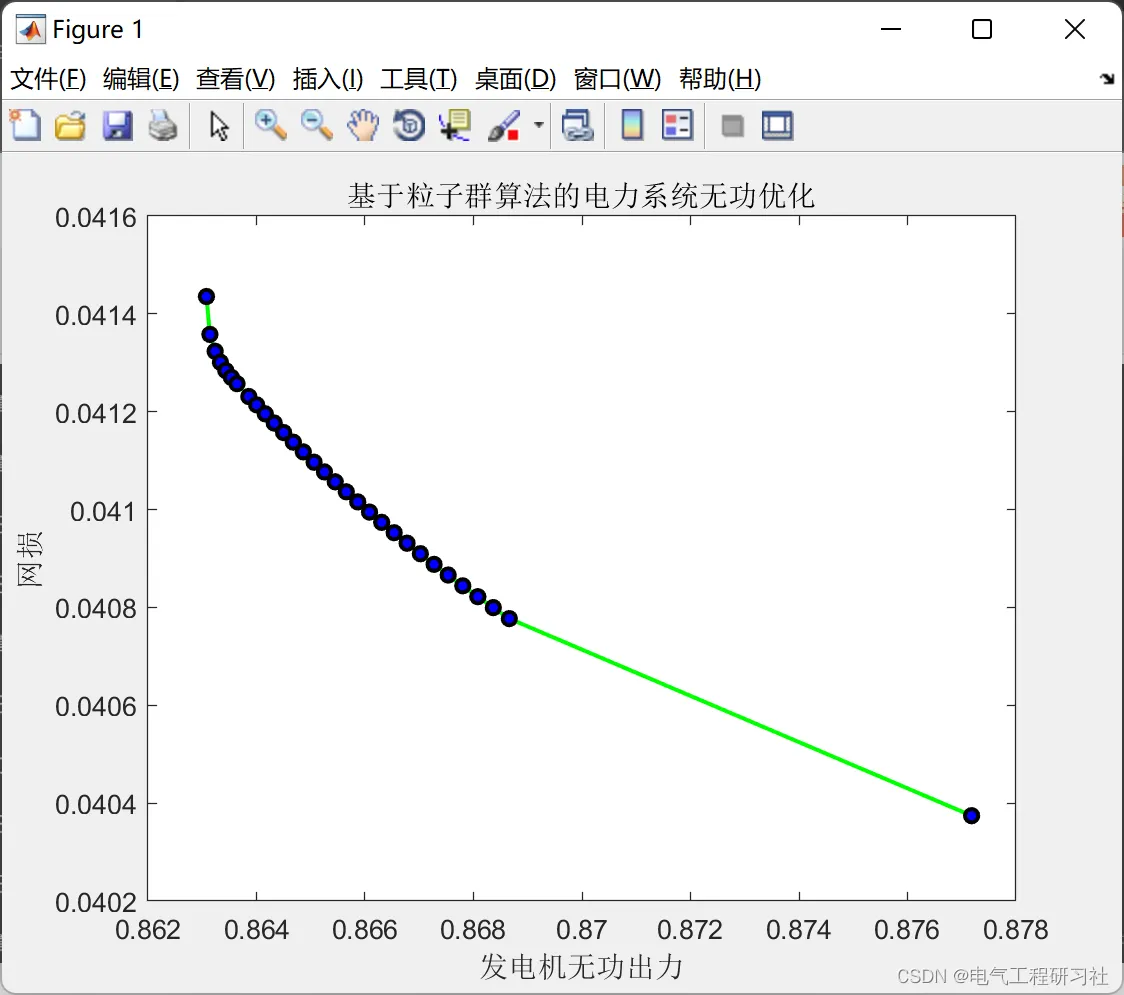Insert a legend using the toolbar icon
This screenshot has height=995, width=1124.
[x=677, y=125]
